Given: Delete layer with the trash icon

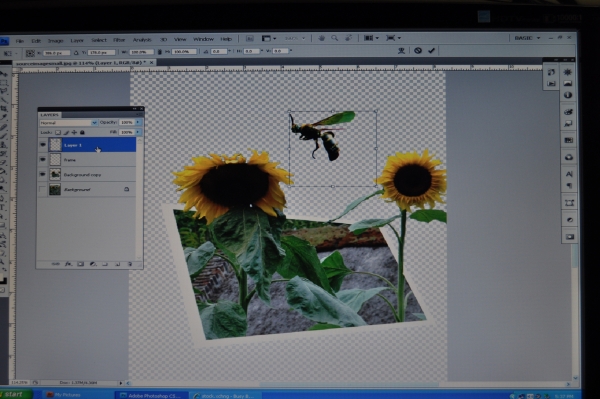Looking at the screenshot, I should click(x=130, y=264).
